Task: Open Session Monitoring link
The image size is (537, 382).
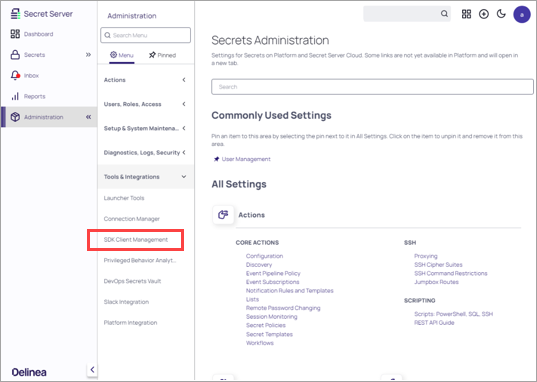Action: tap(272, 317)
